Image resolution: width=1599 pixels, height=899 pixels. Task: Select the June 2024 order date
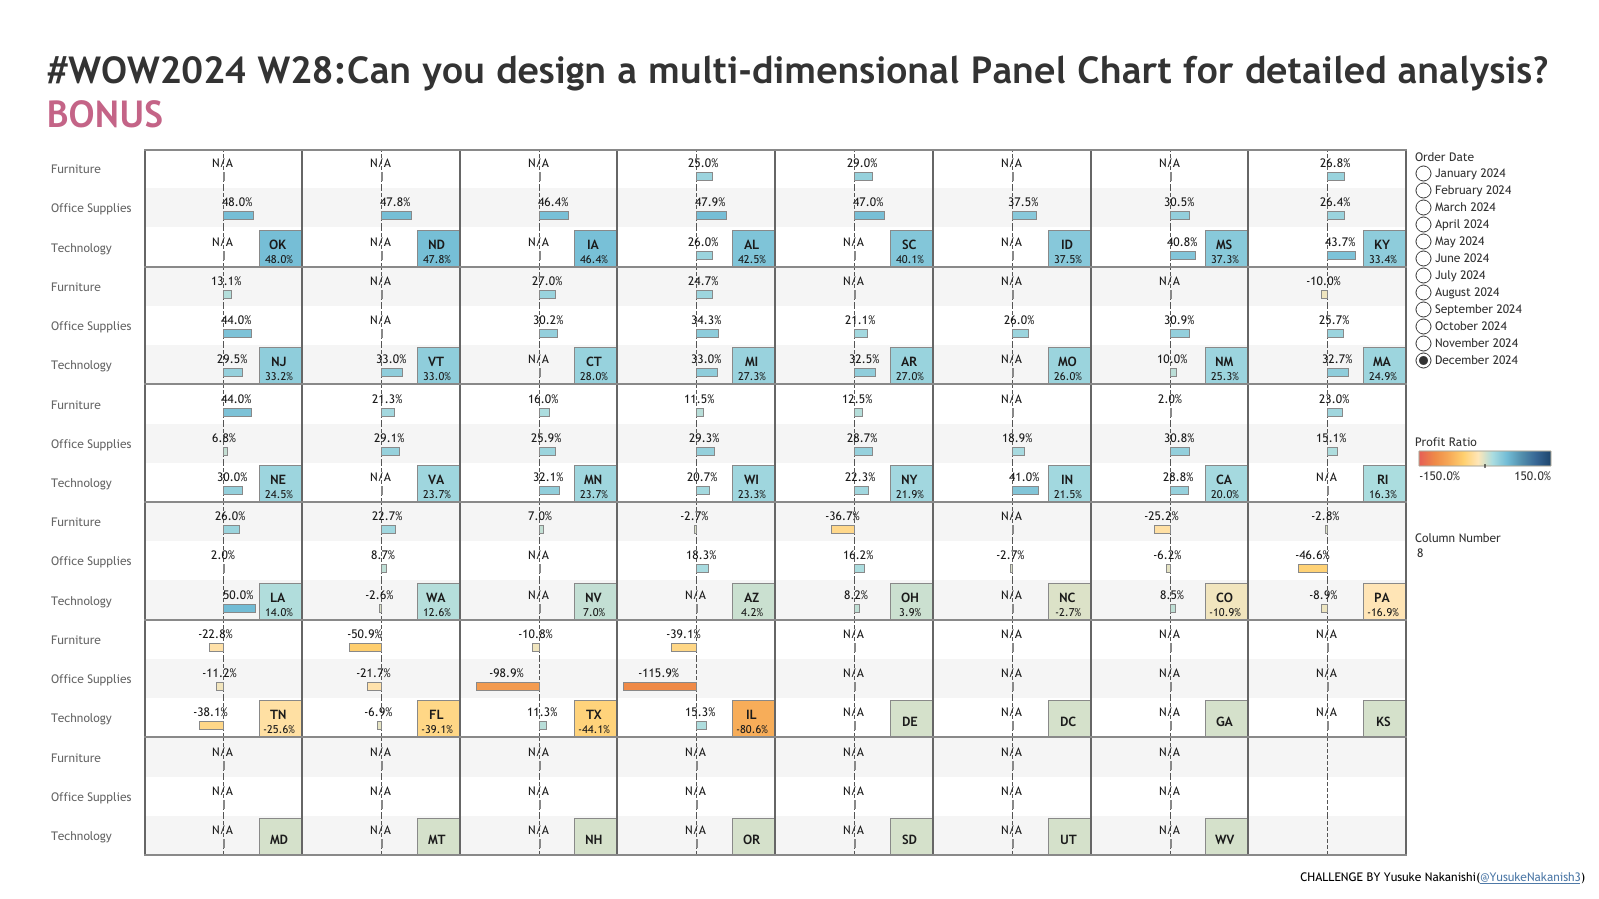pos(1423,258)
